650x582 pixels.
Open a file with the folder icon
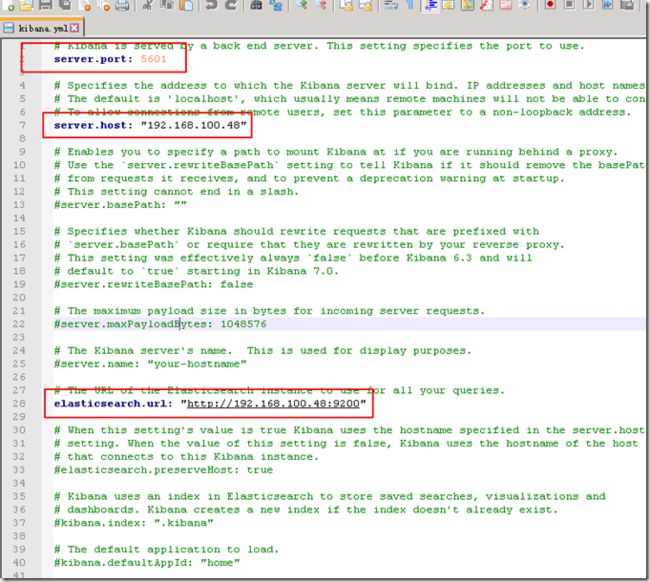point(26,5)
